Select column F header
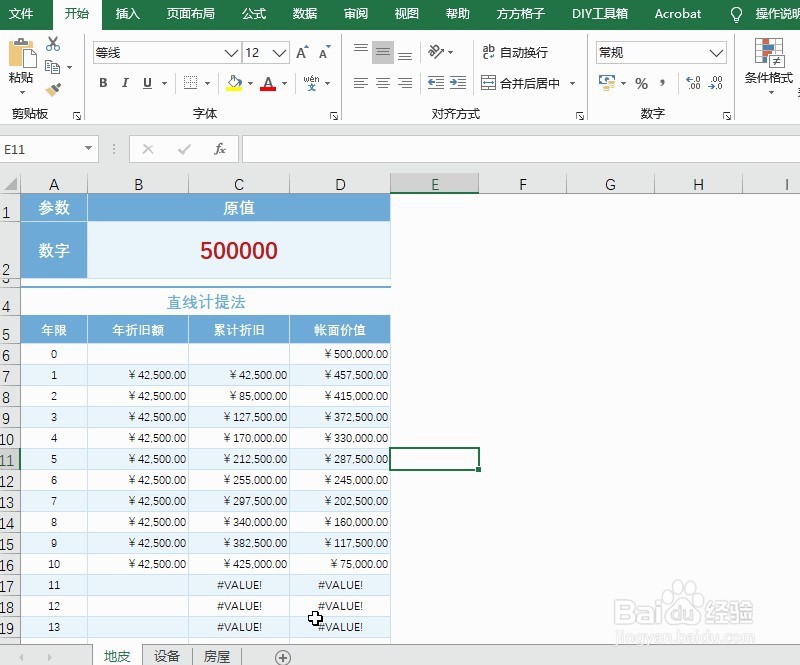The image size is (800, 665). 522,184
